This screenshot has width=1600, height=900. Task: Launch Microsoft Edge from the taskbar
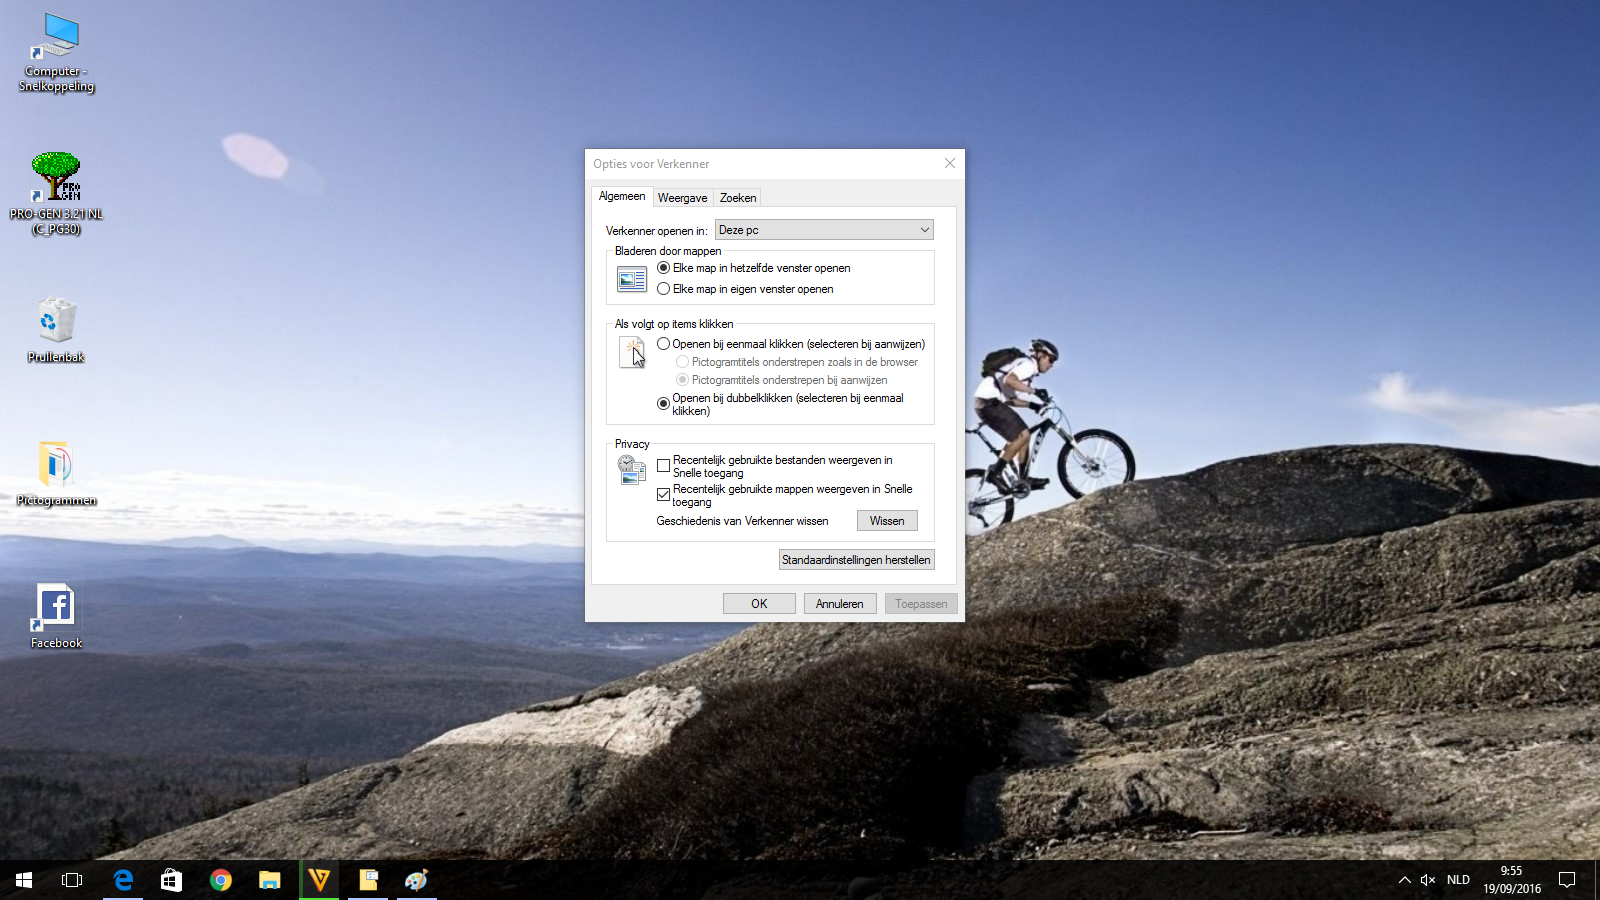pyautogui.click(x=123, y=880)
